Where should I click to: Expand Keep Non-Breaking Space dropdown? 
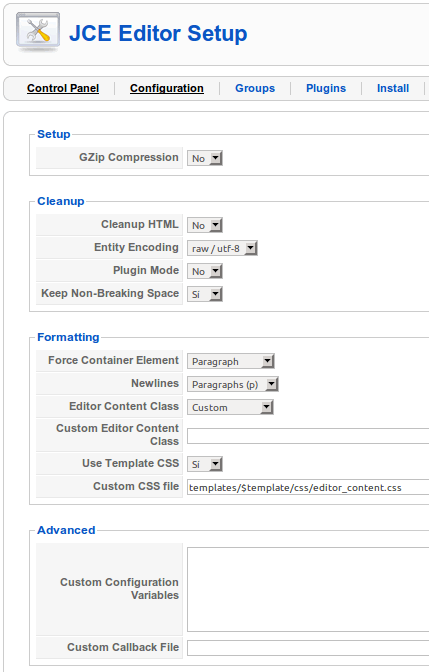point(205,294)
